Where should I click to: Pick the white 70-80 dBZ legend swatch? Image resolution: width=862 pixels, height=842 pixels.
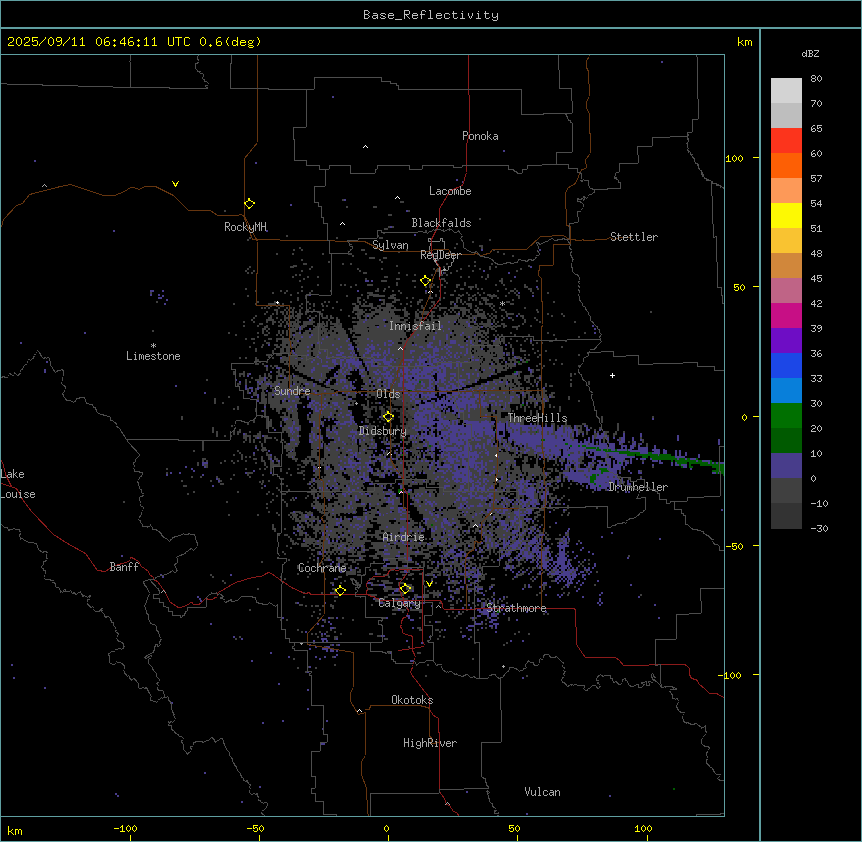tap(786, 91)
